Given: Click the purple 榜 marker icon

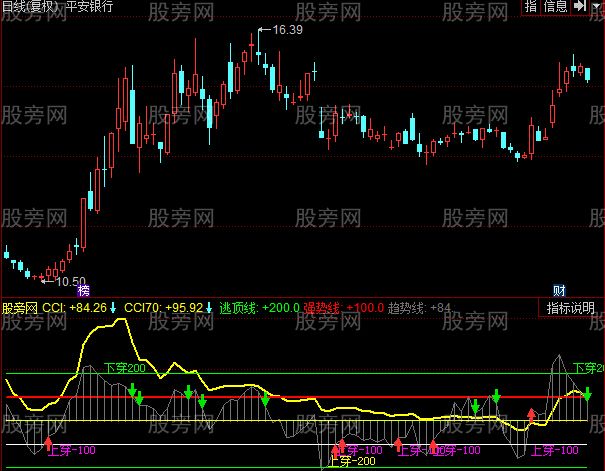Looking at the screenshot, I should coord(83,290).
